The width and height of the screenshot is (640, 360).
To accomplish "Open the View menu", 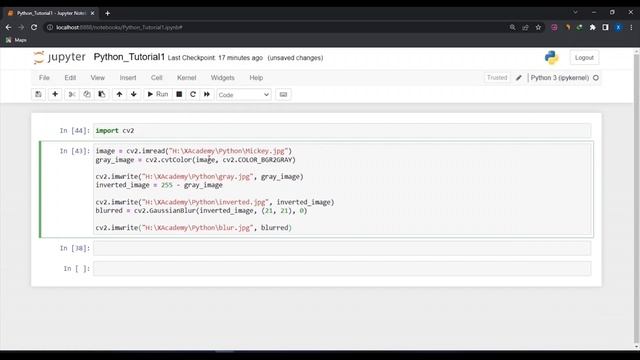I will click(x=98, y=78).
